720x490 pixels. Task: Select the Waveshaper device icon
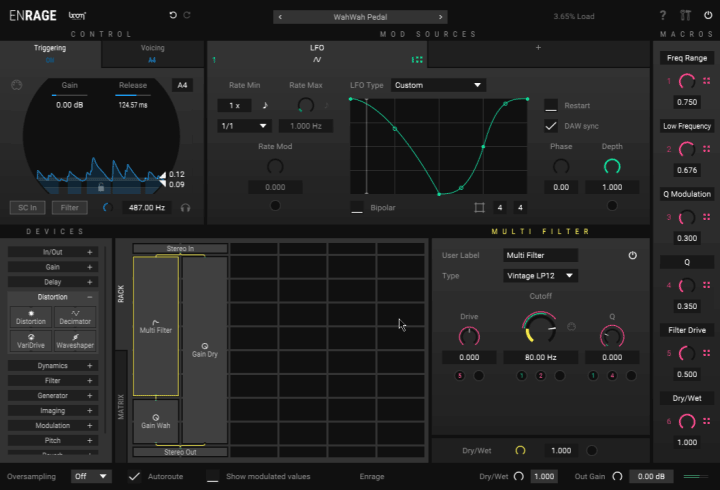[75, 340]
